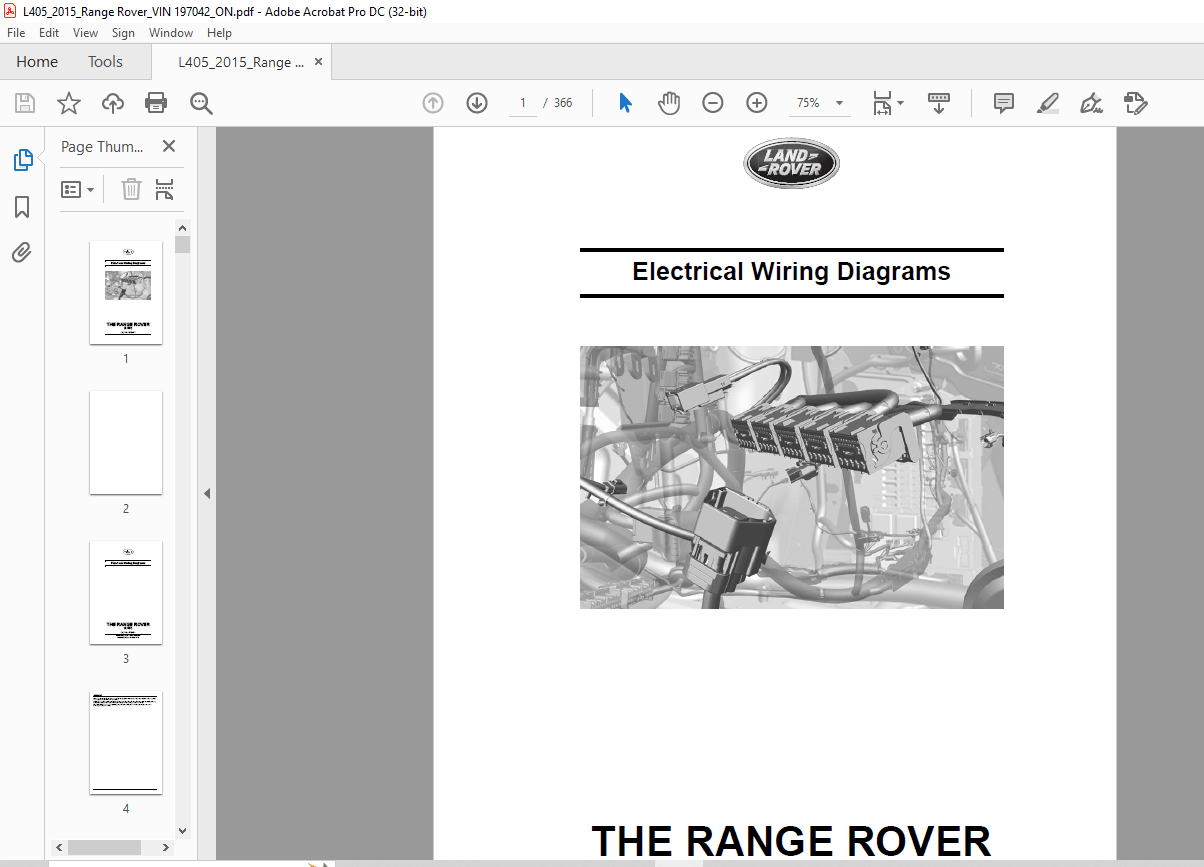Open the thumbnail options dropdown in Page Thumbnails

(77, 188)
